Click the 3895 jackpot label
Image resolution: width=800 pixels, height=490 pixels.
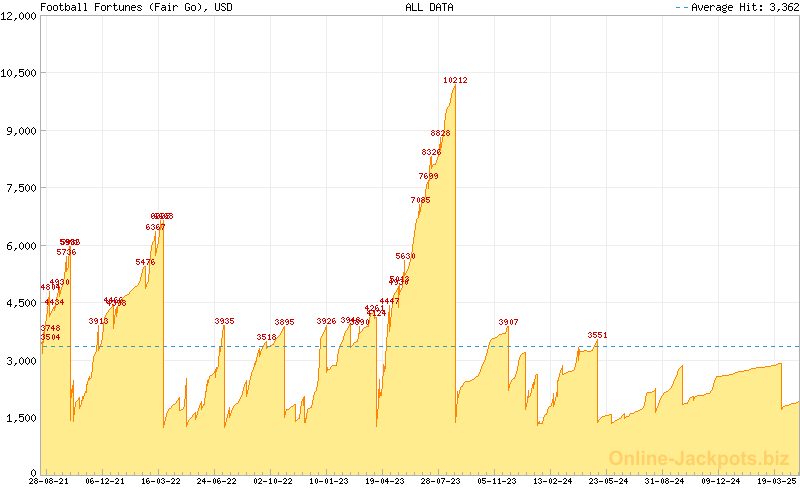pyautogui.click(x=284, y=322)
